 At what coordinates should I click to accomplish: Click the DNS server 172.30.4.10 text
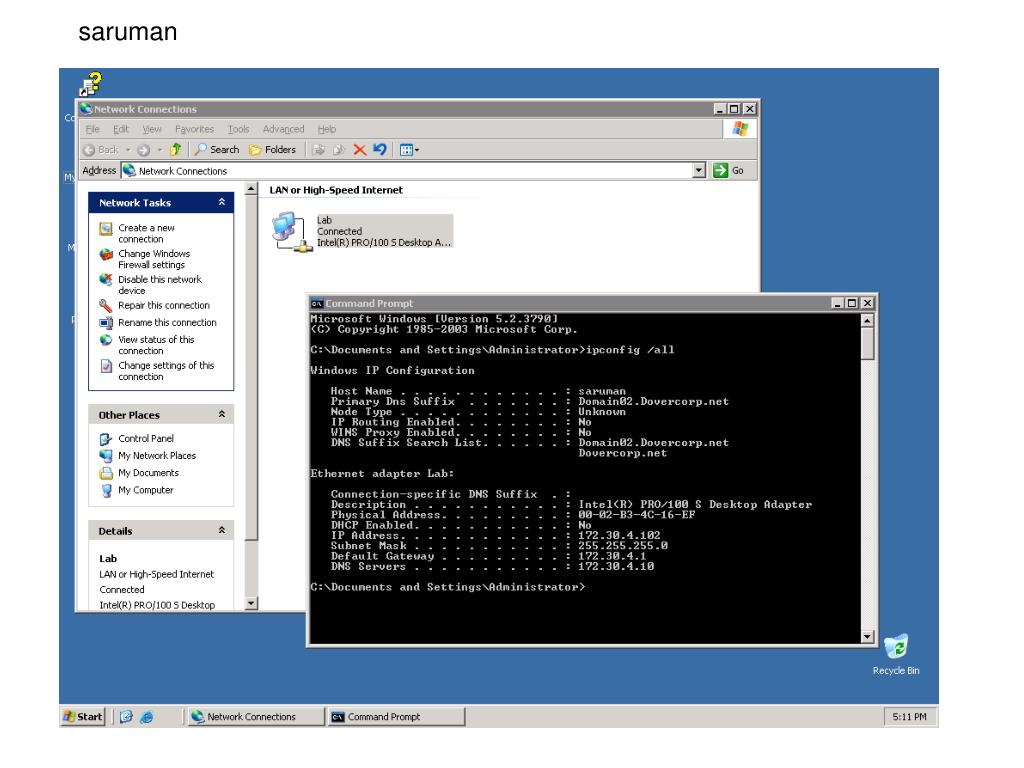tap(616, 566)
